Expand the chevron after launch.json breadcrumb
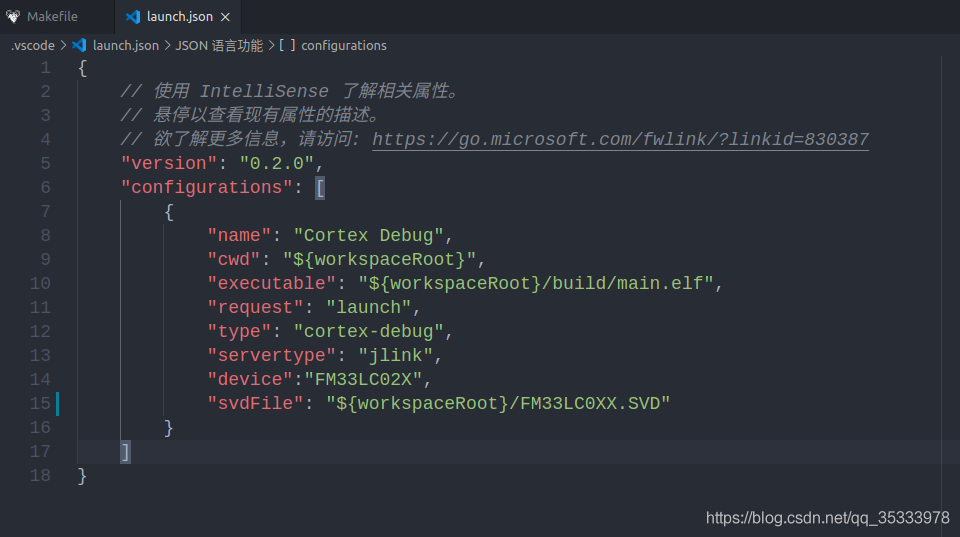Viewport: 960px width, 537px height. 167,45
